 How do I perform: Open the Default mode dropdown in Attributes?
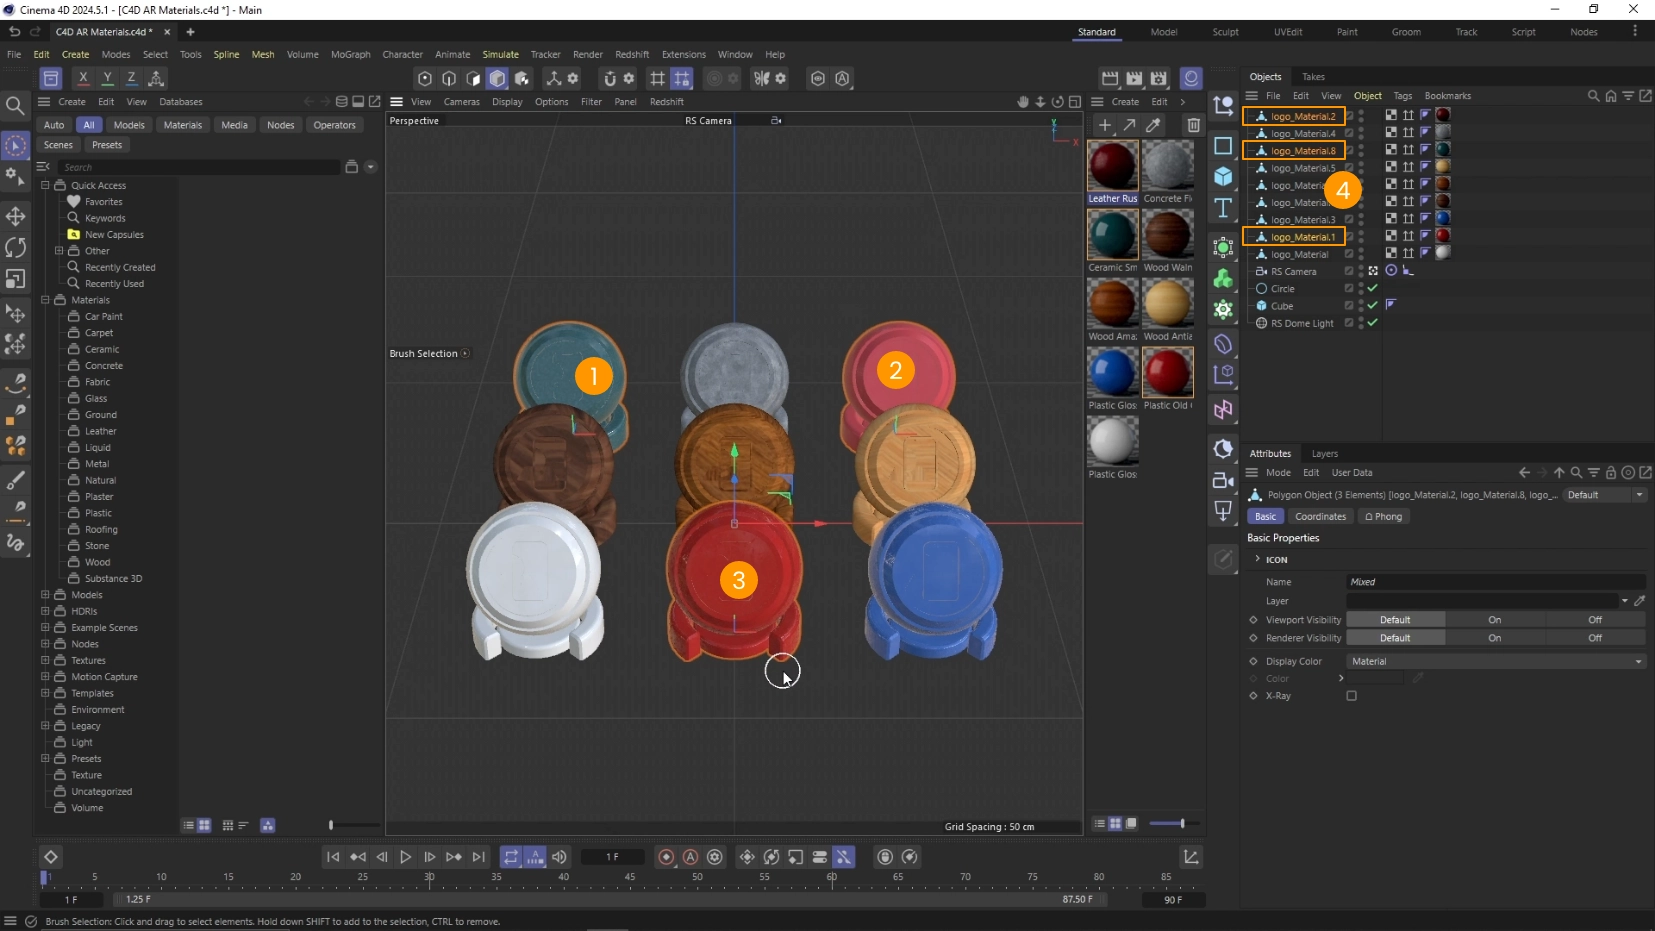point(1604,495)
